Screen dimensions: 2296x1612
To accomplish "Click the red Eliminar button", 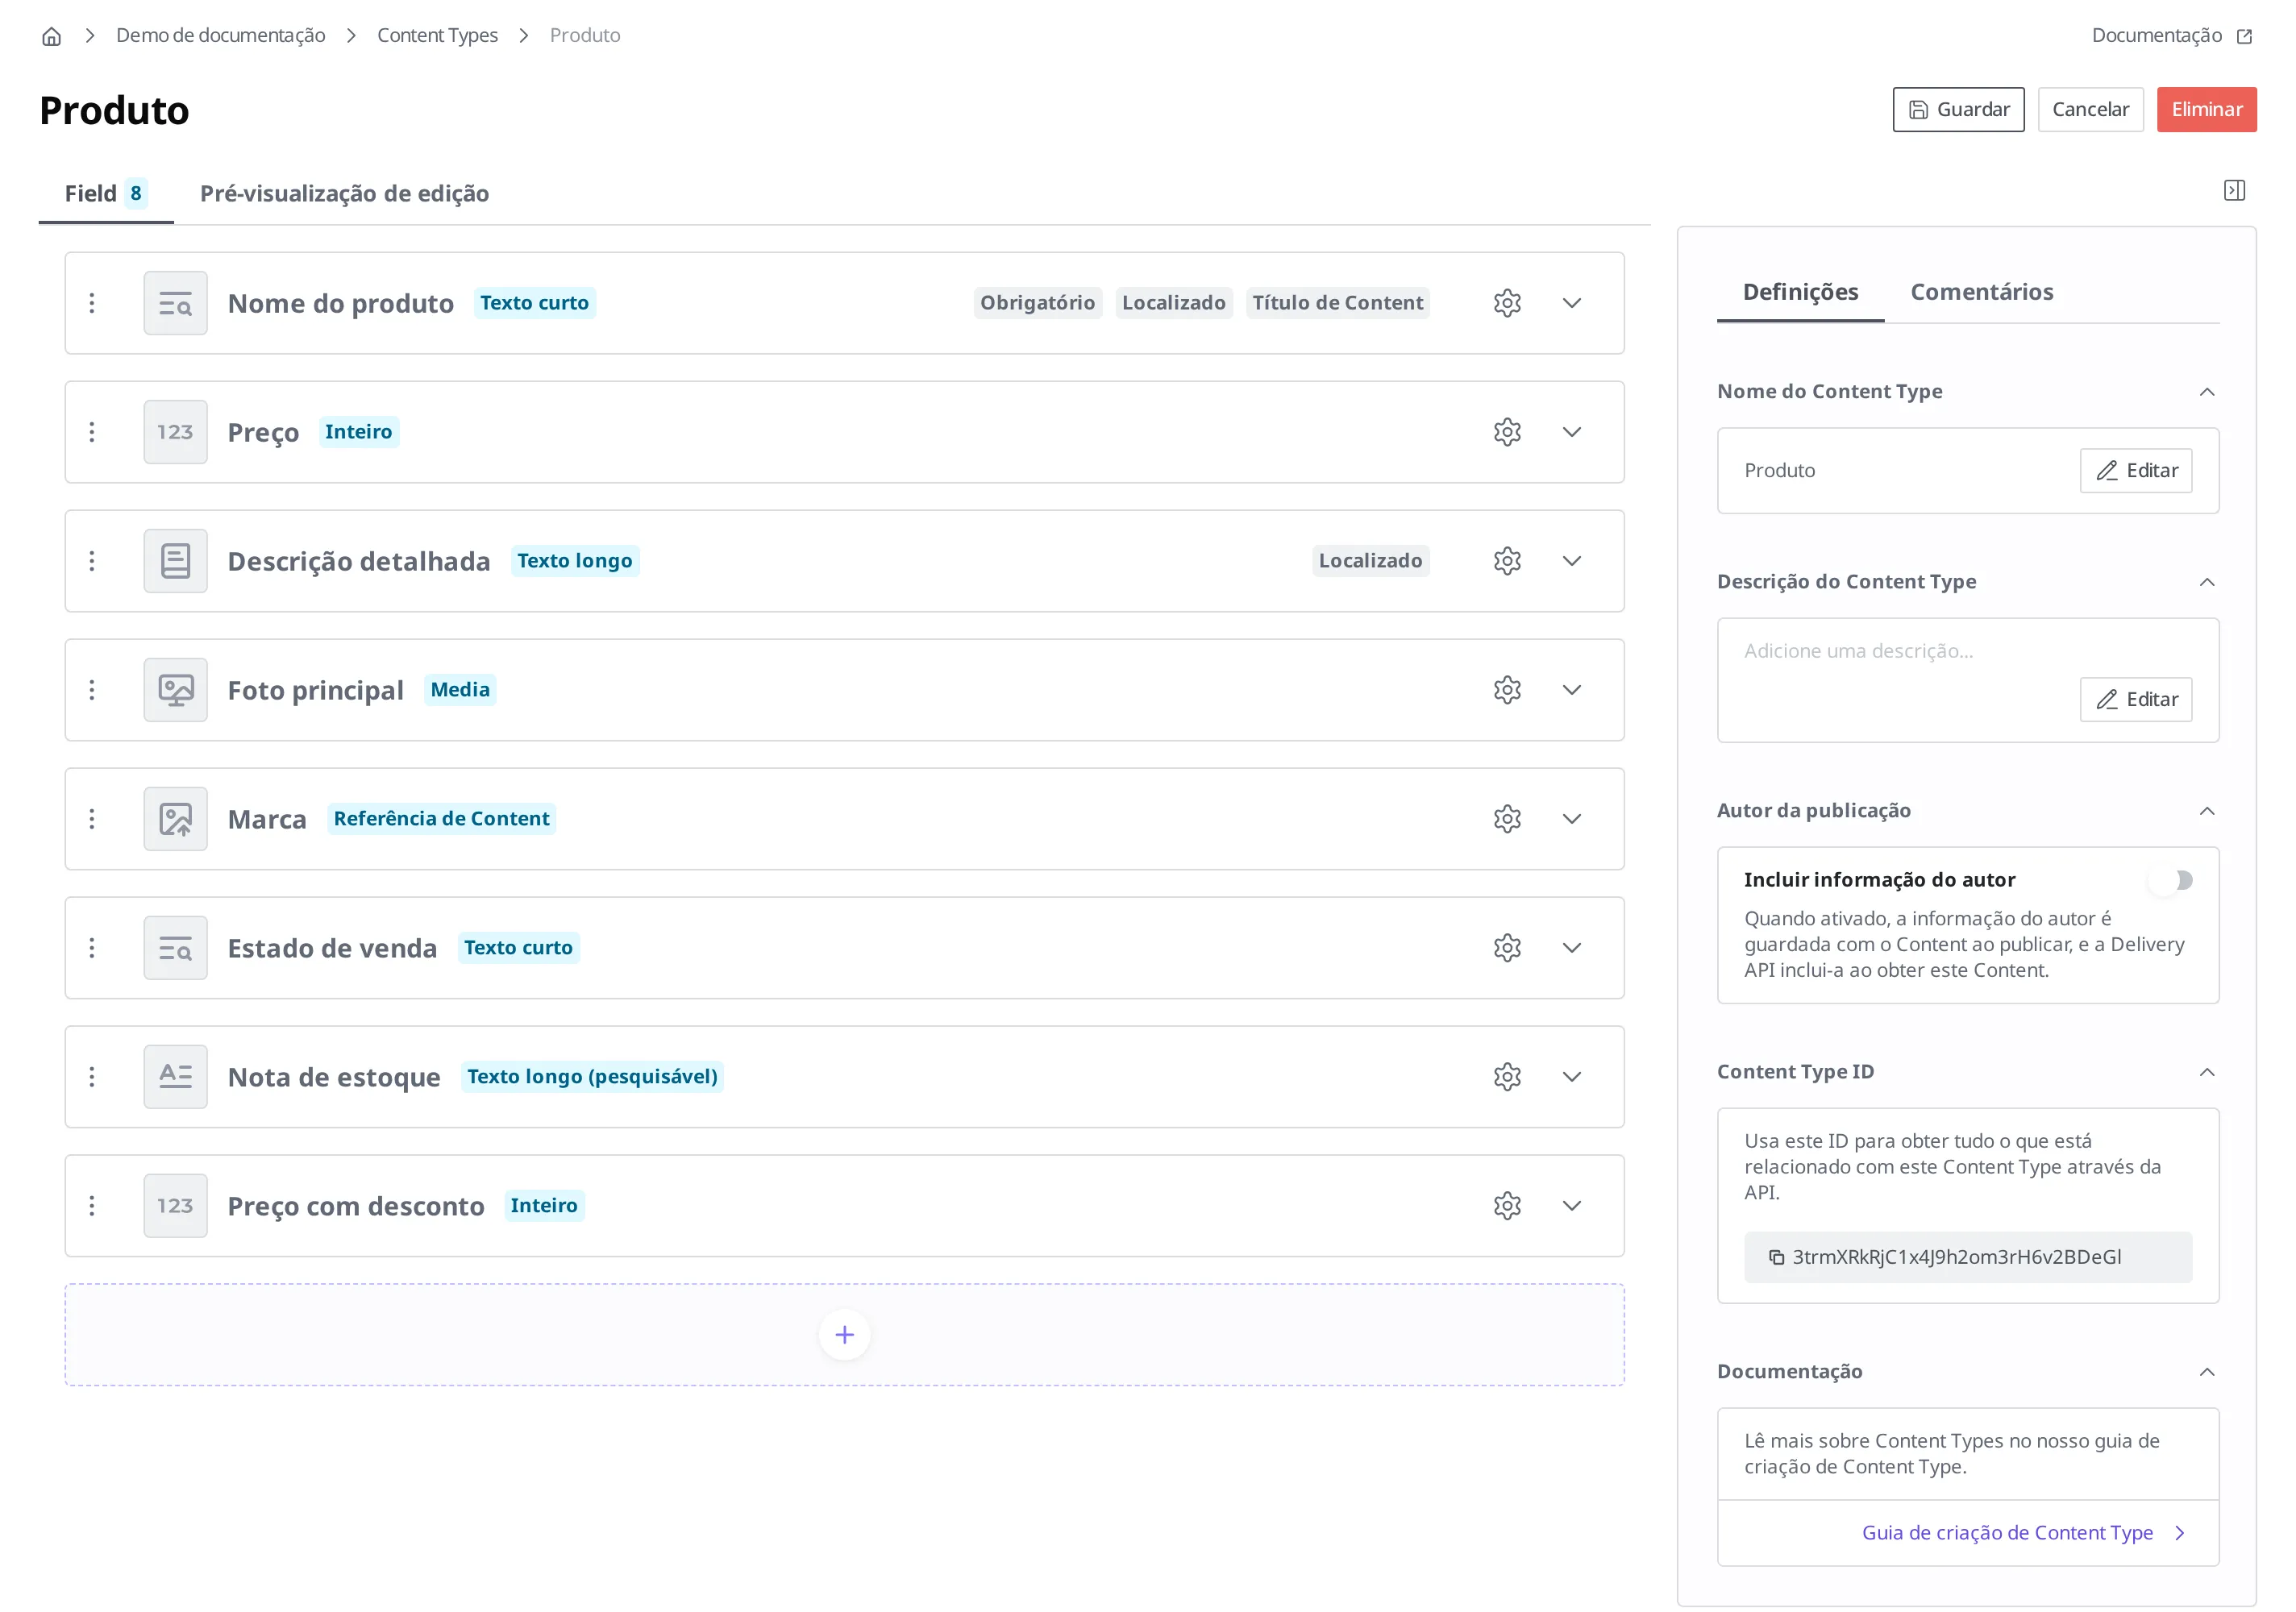I will pyautogui.click(x=2206, y=109).
